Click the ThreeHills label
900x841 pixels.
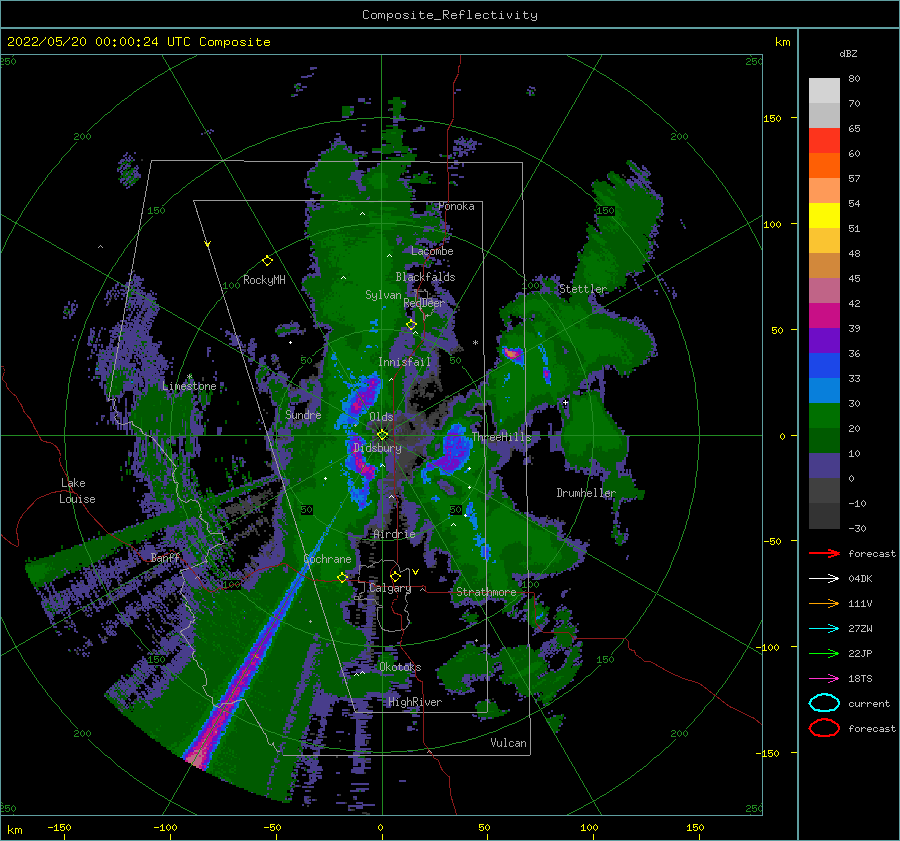(501, 437)
